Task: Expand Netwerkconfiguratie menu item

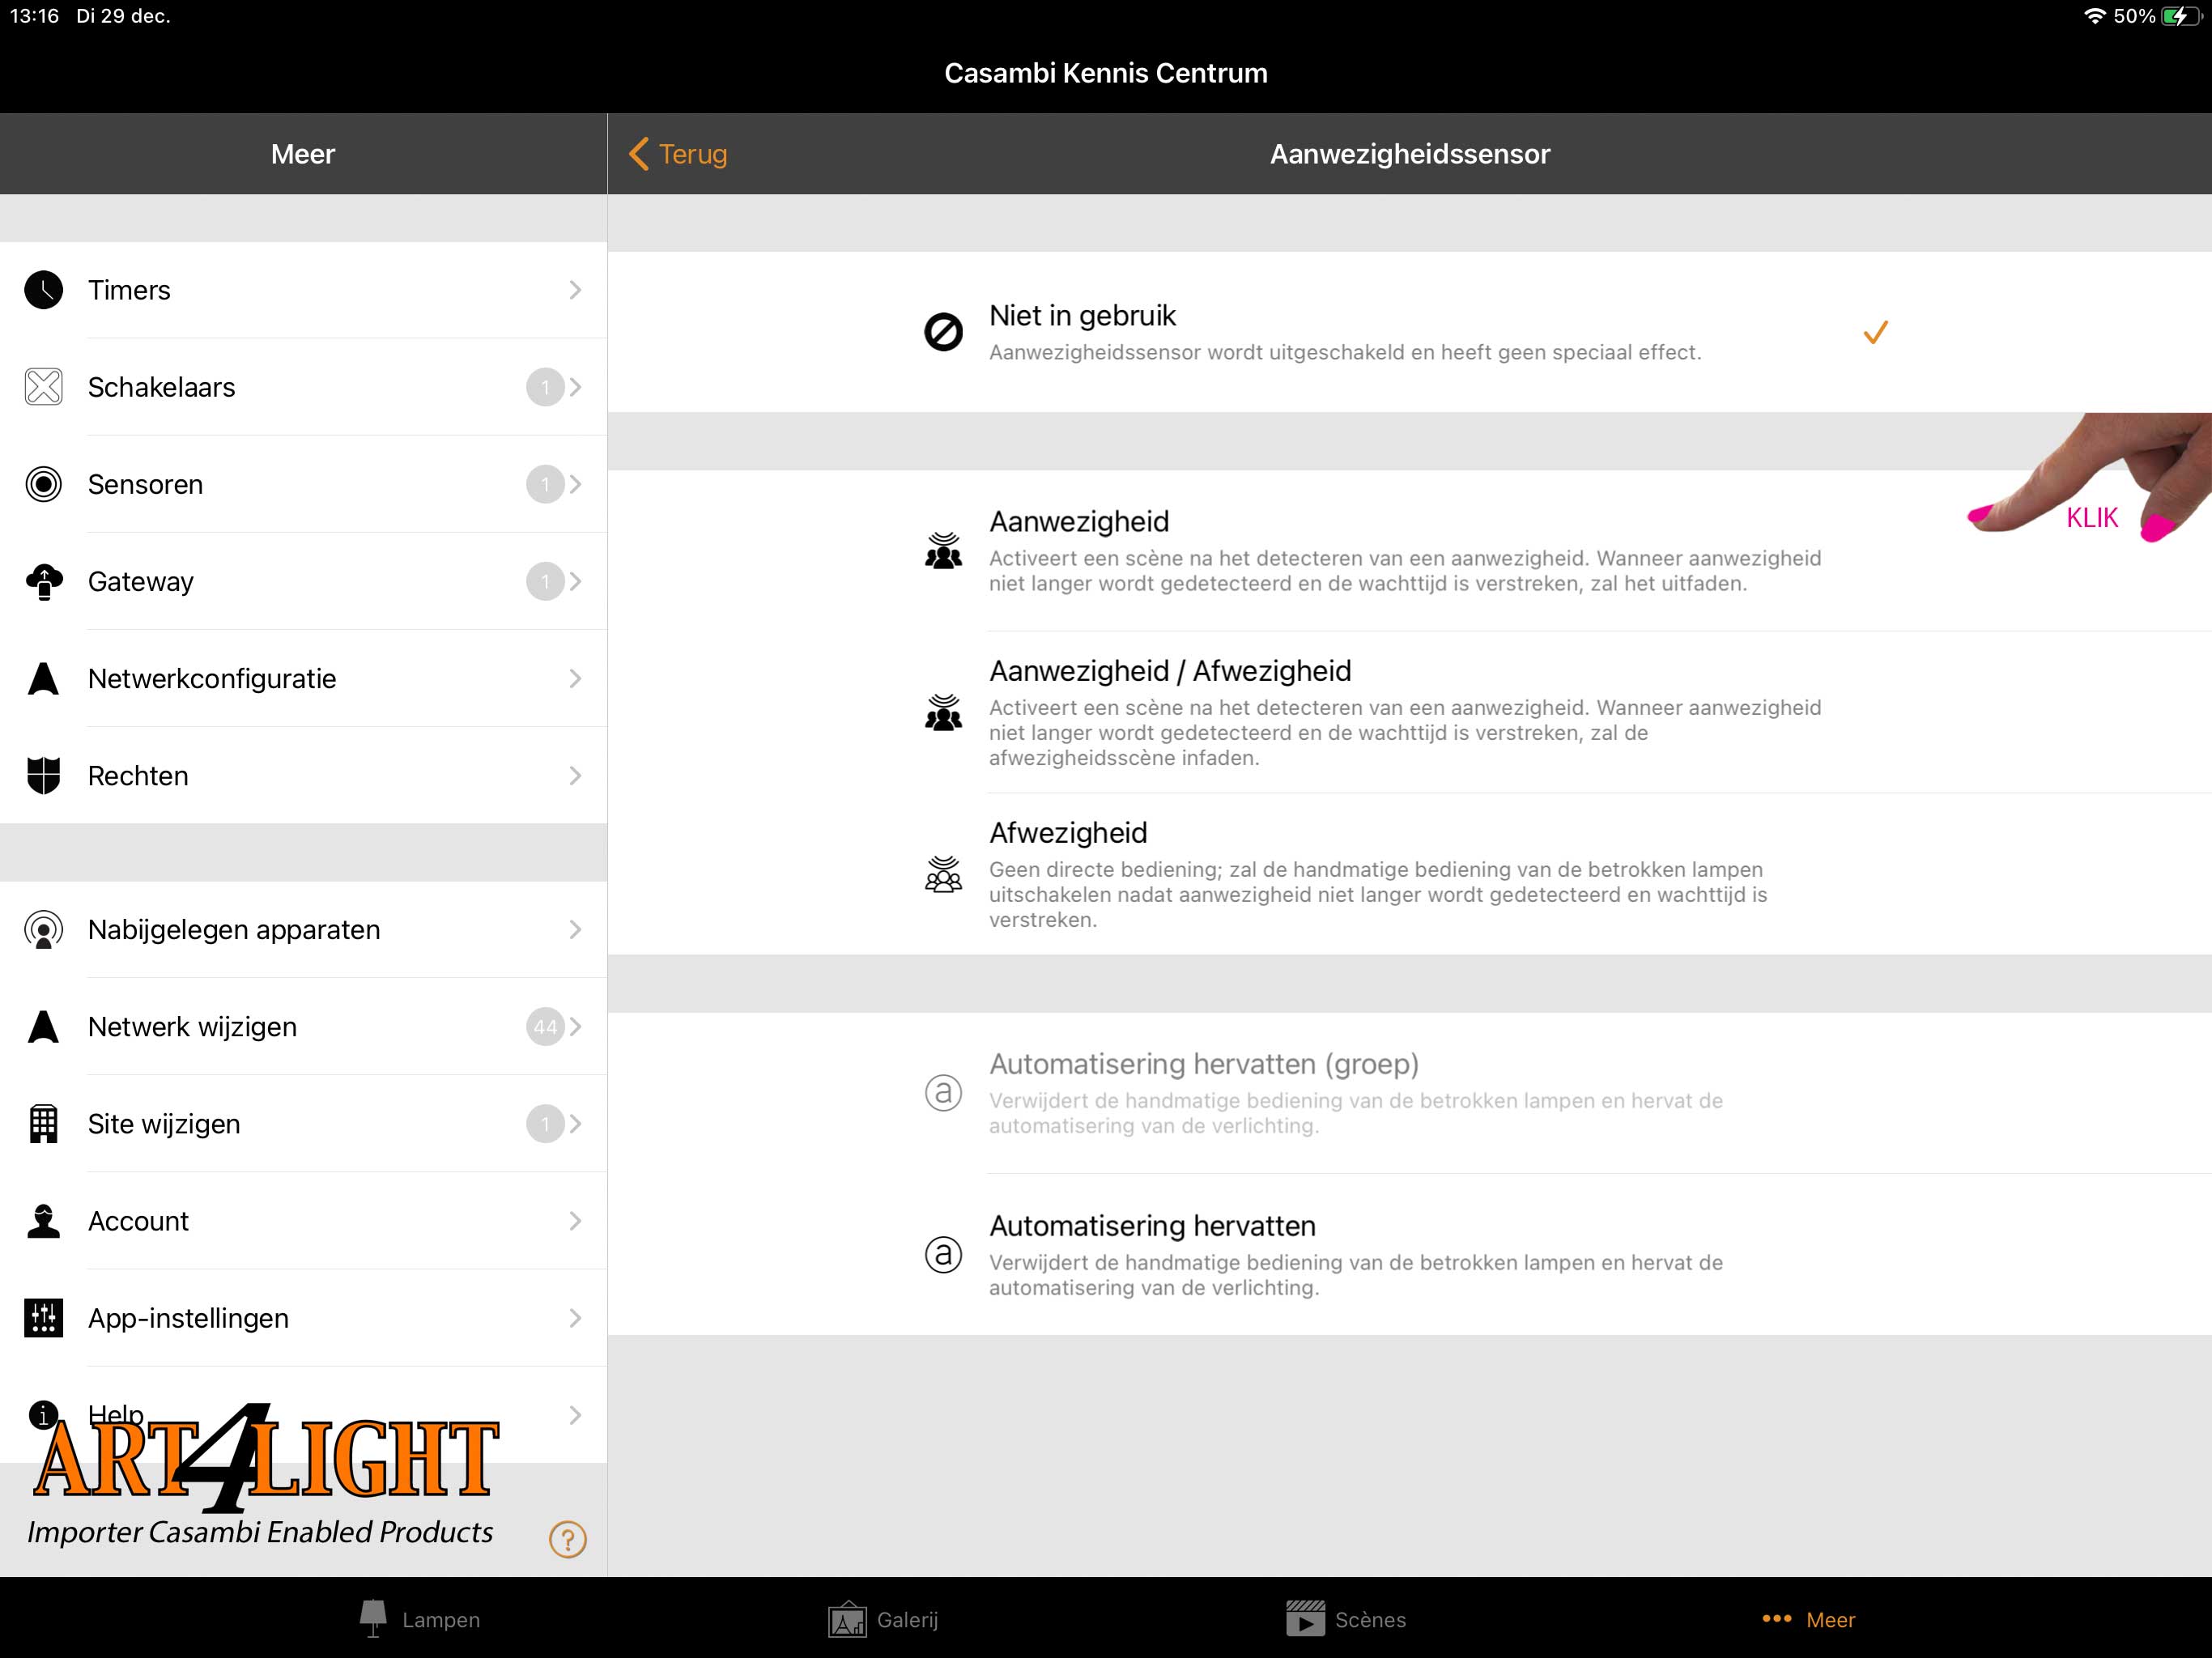Action: pos(303,679)
